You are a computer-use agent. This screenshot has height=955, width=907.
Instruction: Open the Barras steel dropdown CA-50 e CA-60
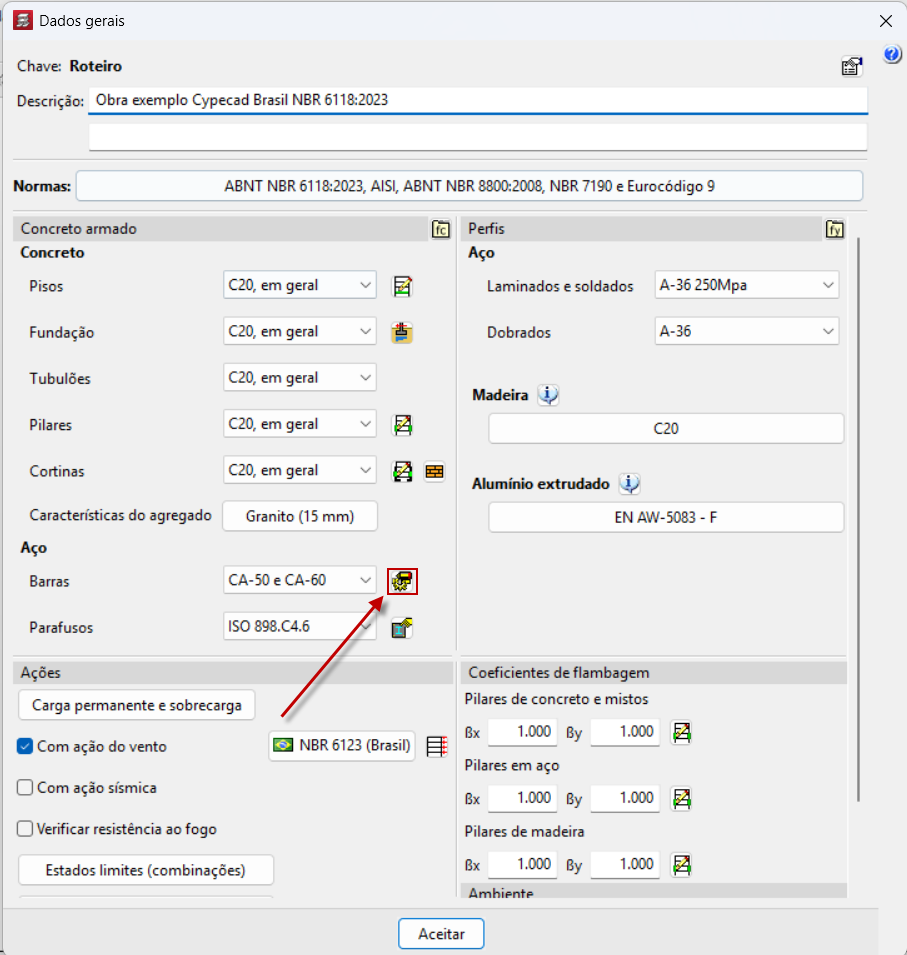click(x=300, y=580)
